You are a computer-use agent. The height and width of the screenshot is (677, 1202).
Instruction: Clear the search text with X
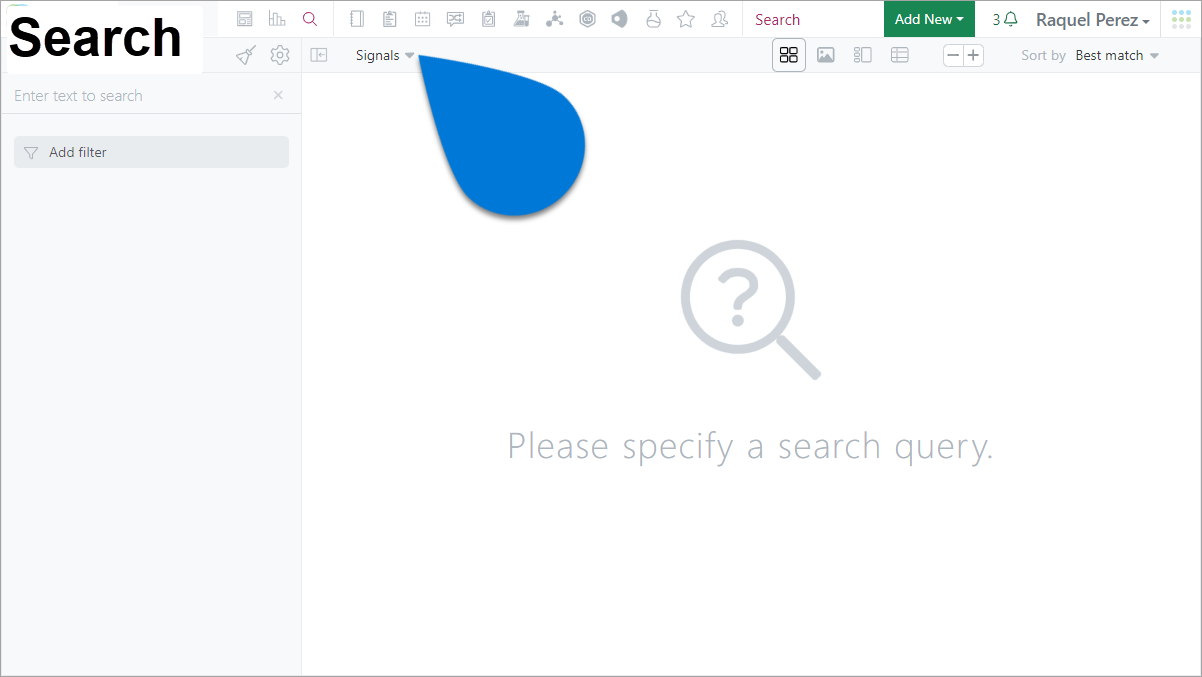pos(278,95)
